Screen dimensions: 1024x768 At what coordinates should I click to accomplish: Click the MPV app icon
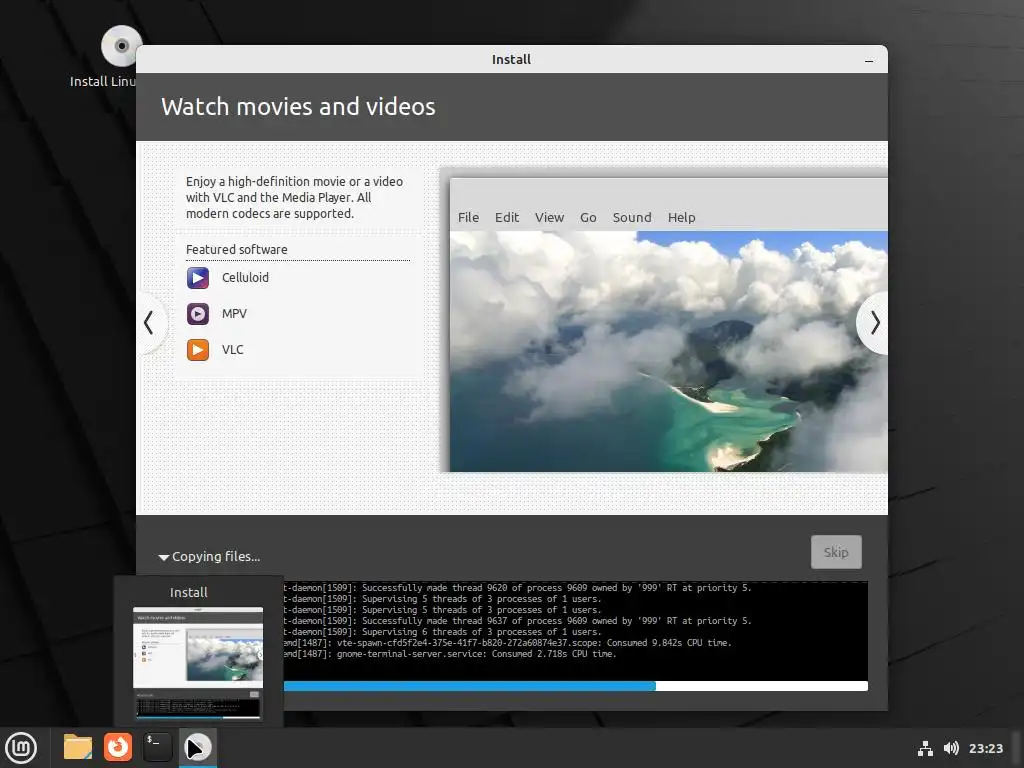tap(198, 314)
